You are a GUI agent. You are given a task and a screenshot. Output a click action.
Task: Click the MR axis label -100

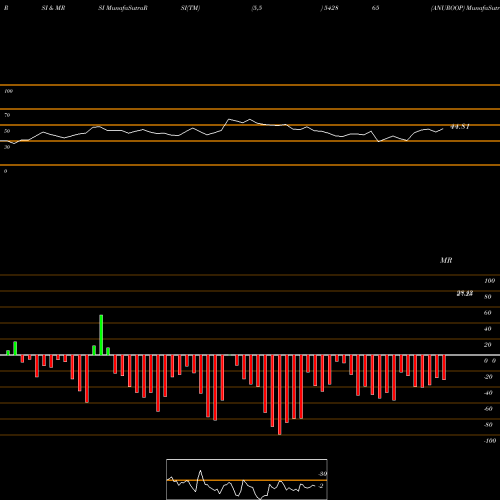pyautogui.click(x=490, y=441)
